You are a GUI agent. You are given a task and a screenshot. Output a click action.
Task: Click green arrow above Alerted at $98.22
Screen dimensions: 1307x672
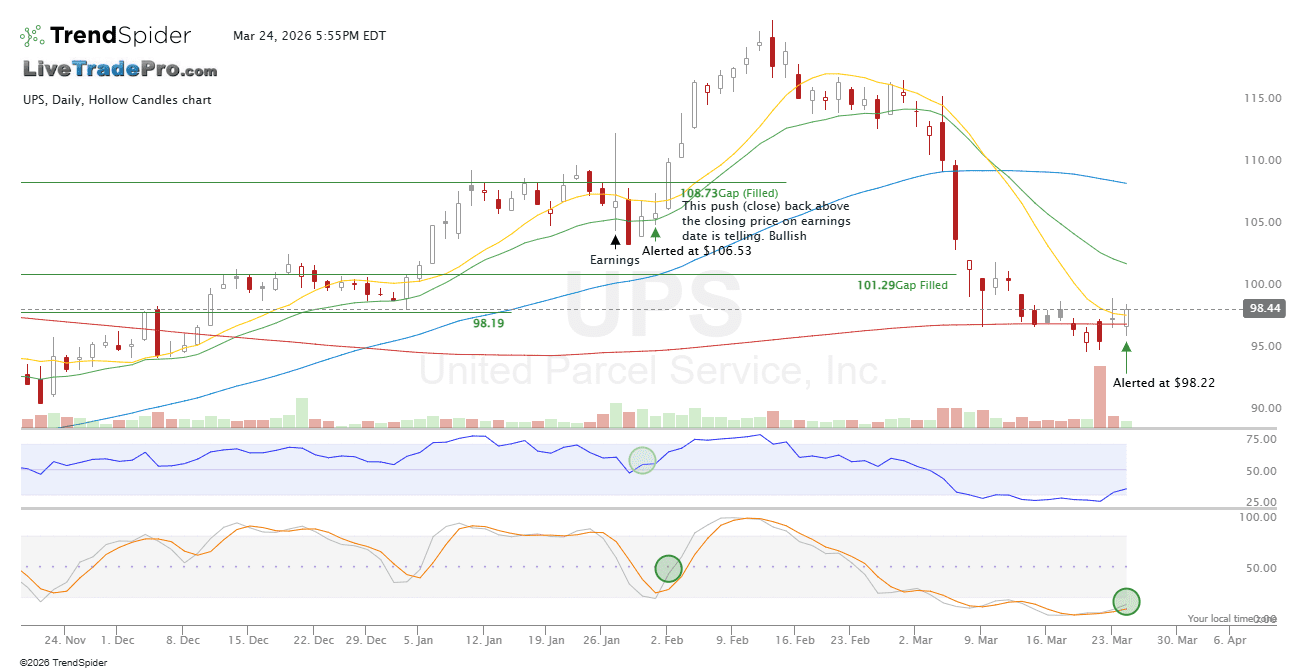click(1127, 348)
